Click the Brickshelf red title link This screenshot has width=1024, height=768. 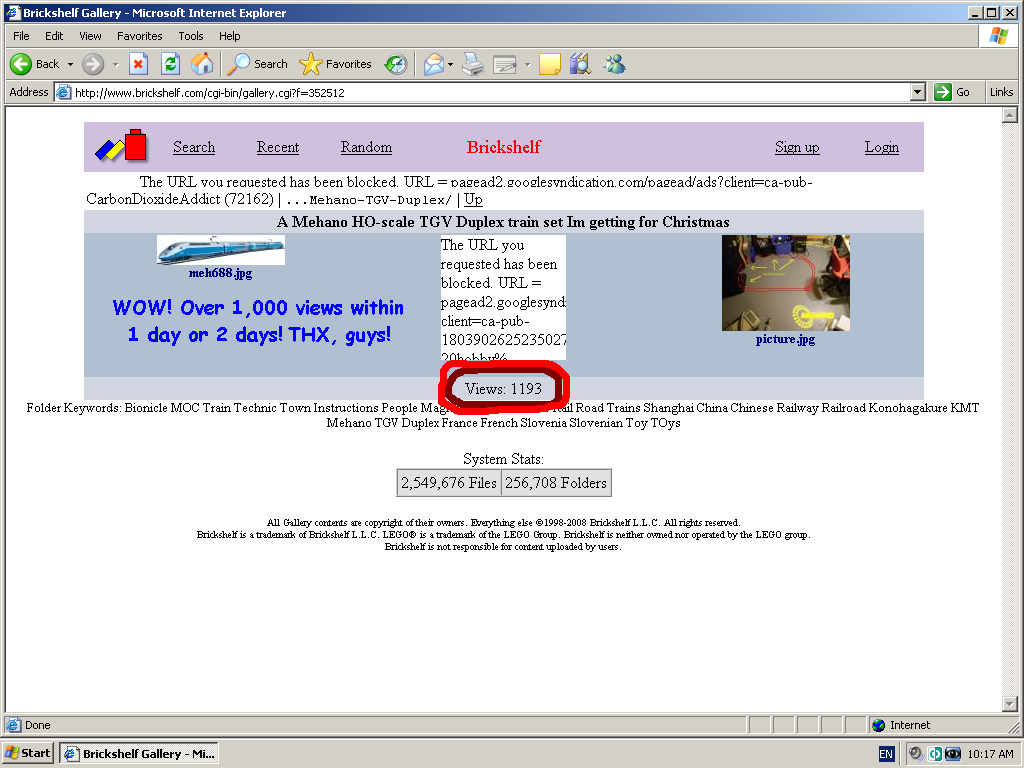tap(504, 147)
